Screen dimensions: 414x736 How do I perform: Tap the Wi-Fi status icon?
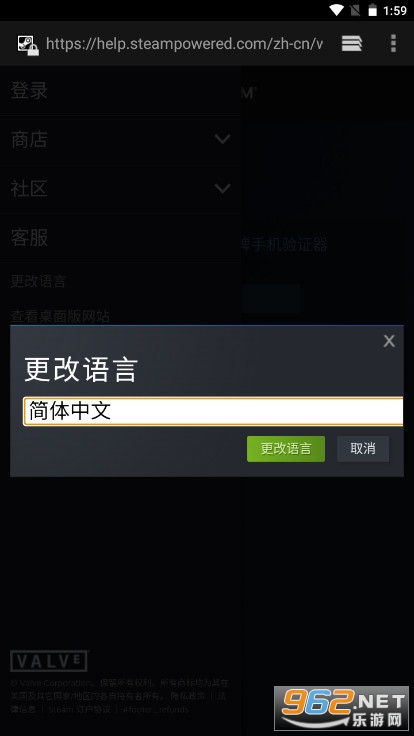(x=337, y=10)
